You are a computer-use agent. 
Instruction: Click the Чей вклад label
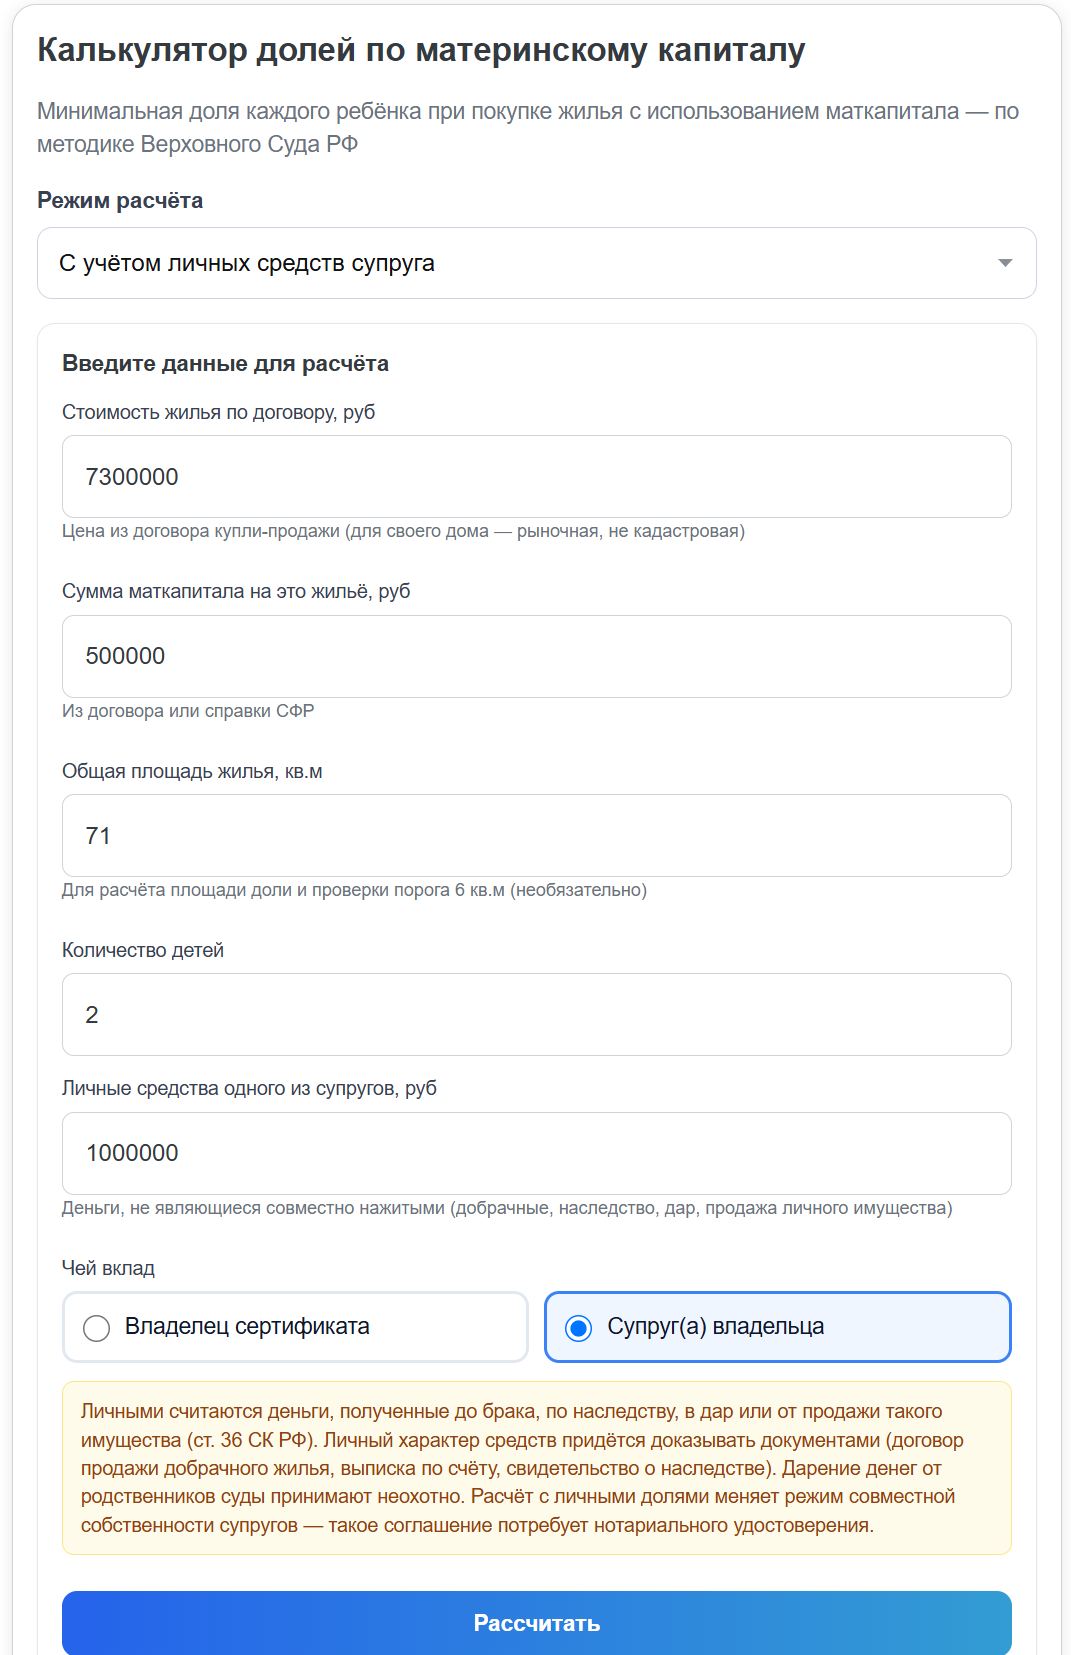click(x=108, y=1268)
